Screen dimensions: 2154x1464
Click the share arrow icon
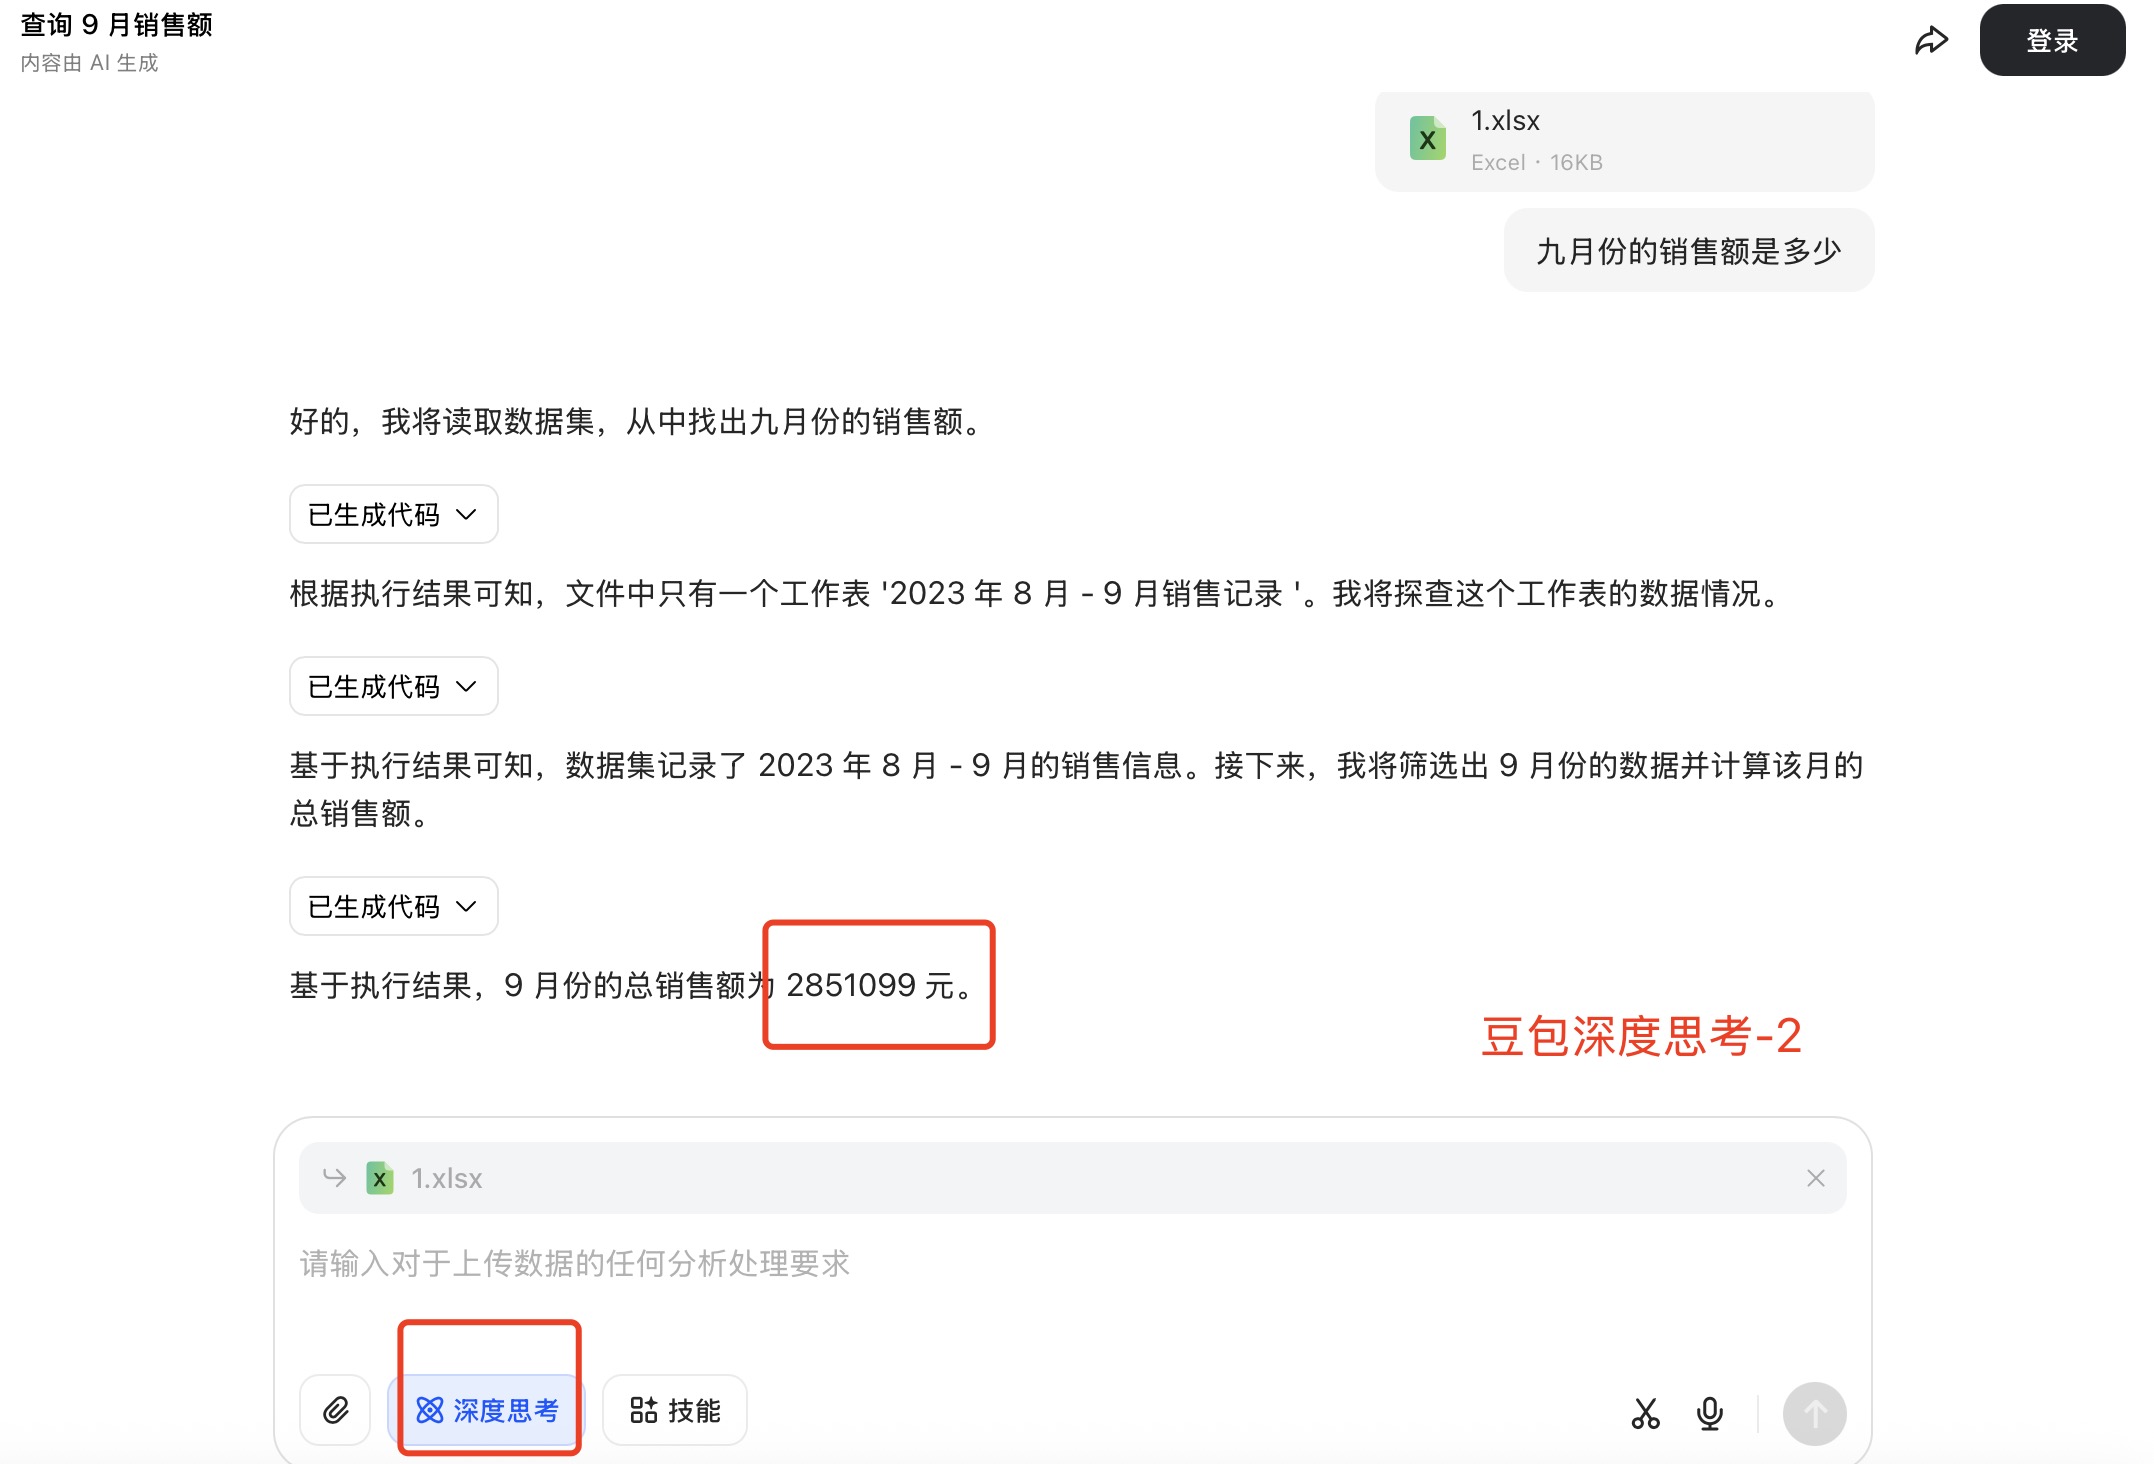point(1931,41)
